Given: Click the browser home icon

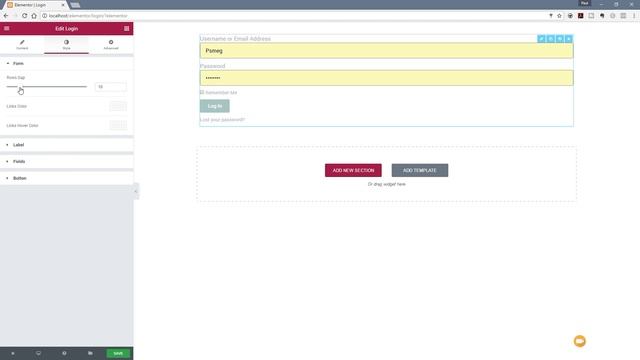Looking at the screenshot, I should coord(34,16).
